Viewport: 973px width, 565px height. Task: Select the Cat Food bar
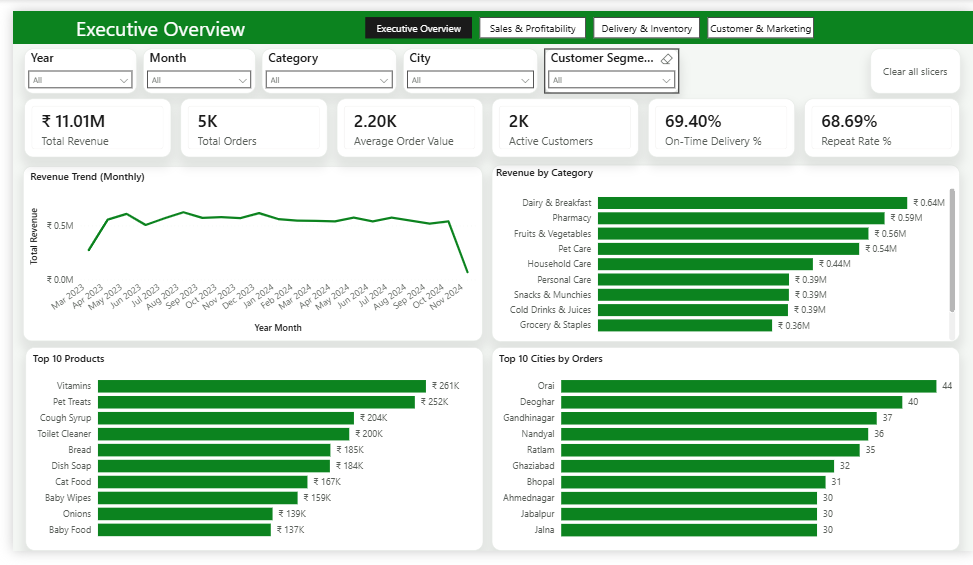pyautogui.click(x=202, y=482)
